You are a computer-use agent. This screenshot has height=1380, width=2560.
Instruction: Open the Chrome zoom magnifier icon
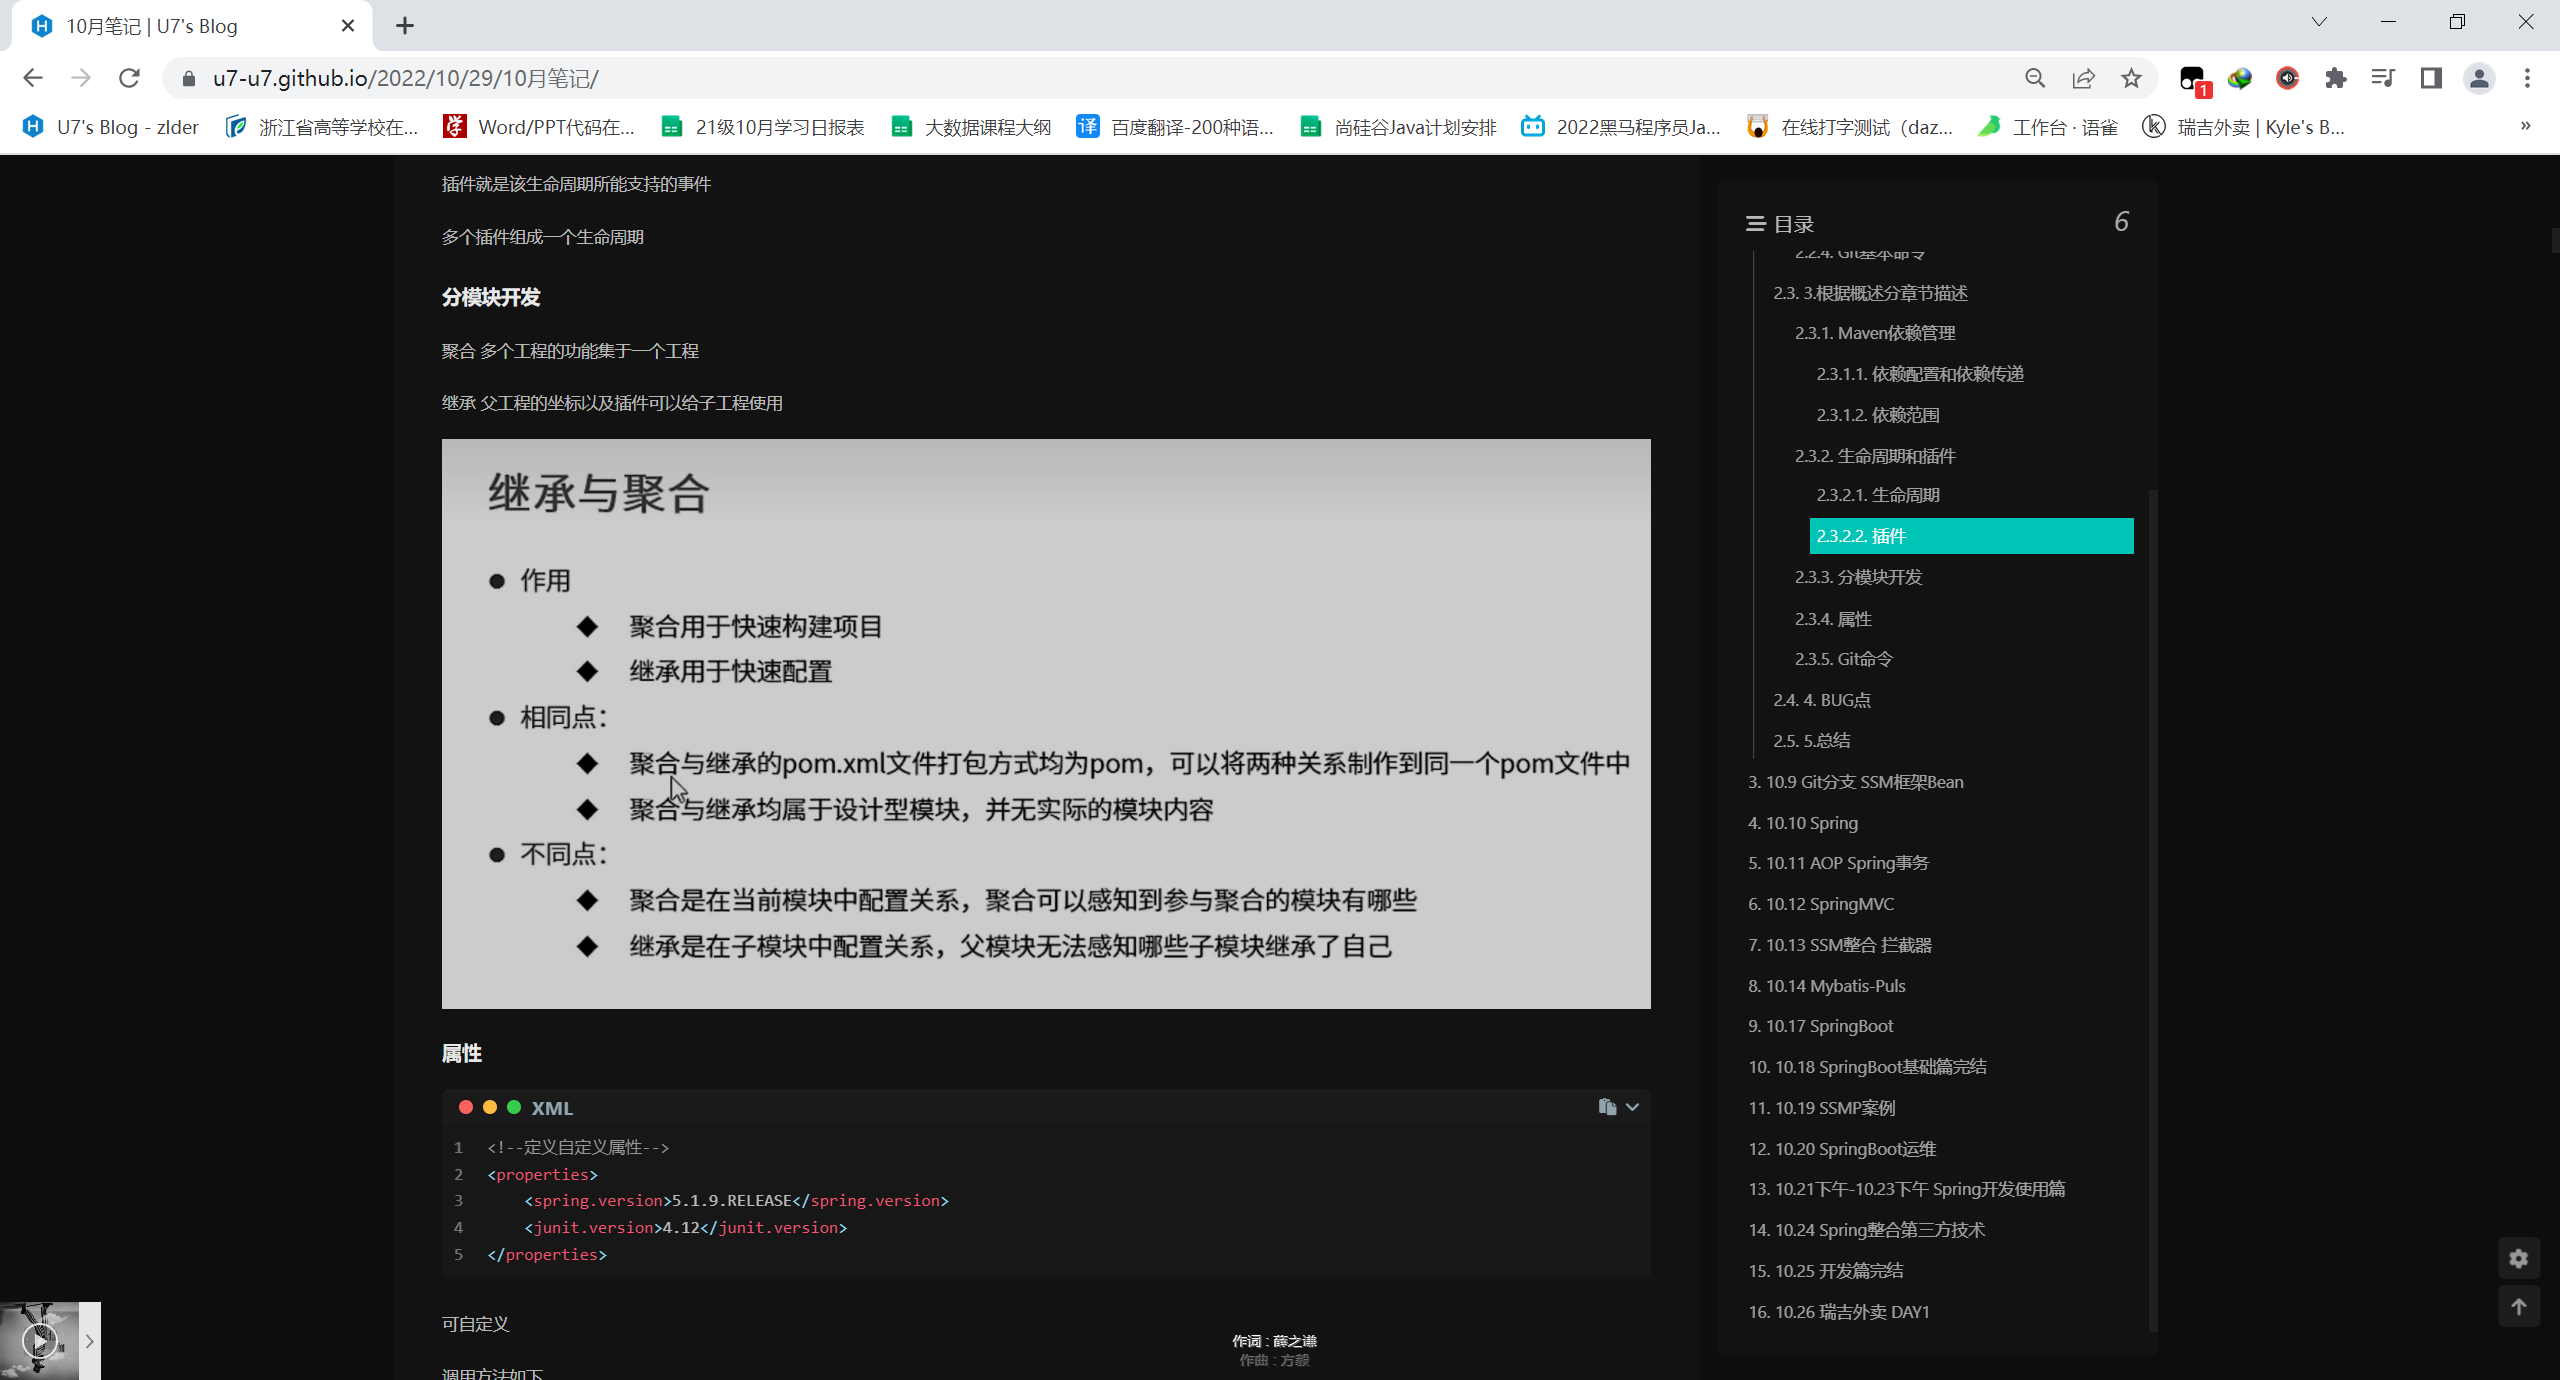pyautogui.click(x=2035, y=78)
